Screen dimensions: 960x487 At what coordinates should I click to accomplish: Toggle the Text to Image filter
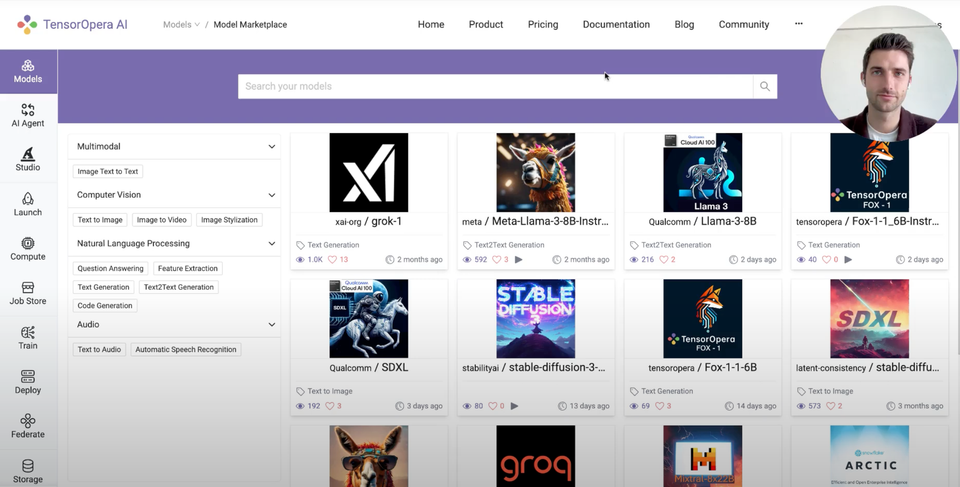[x=100, y=220]
